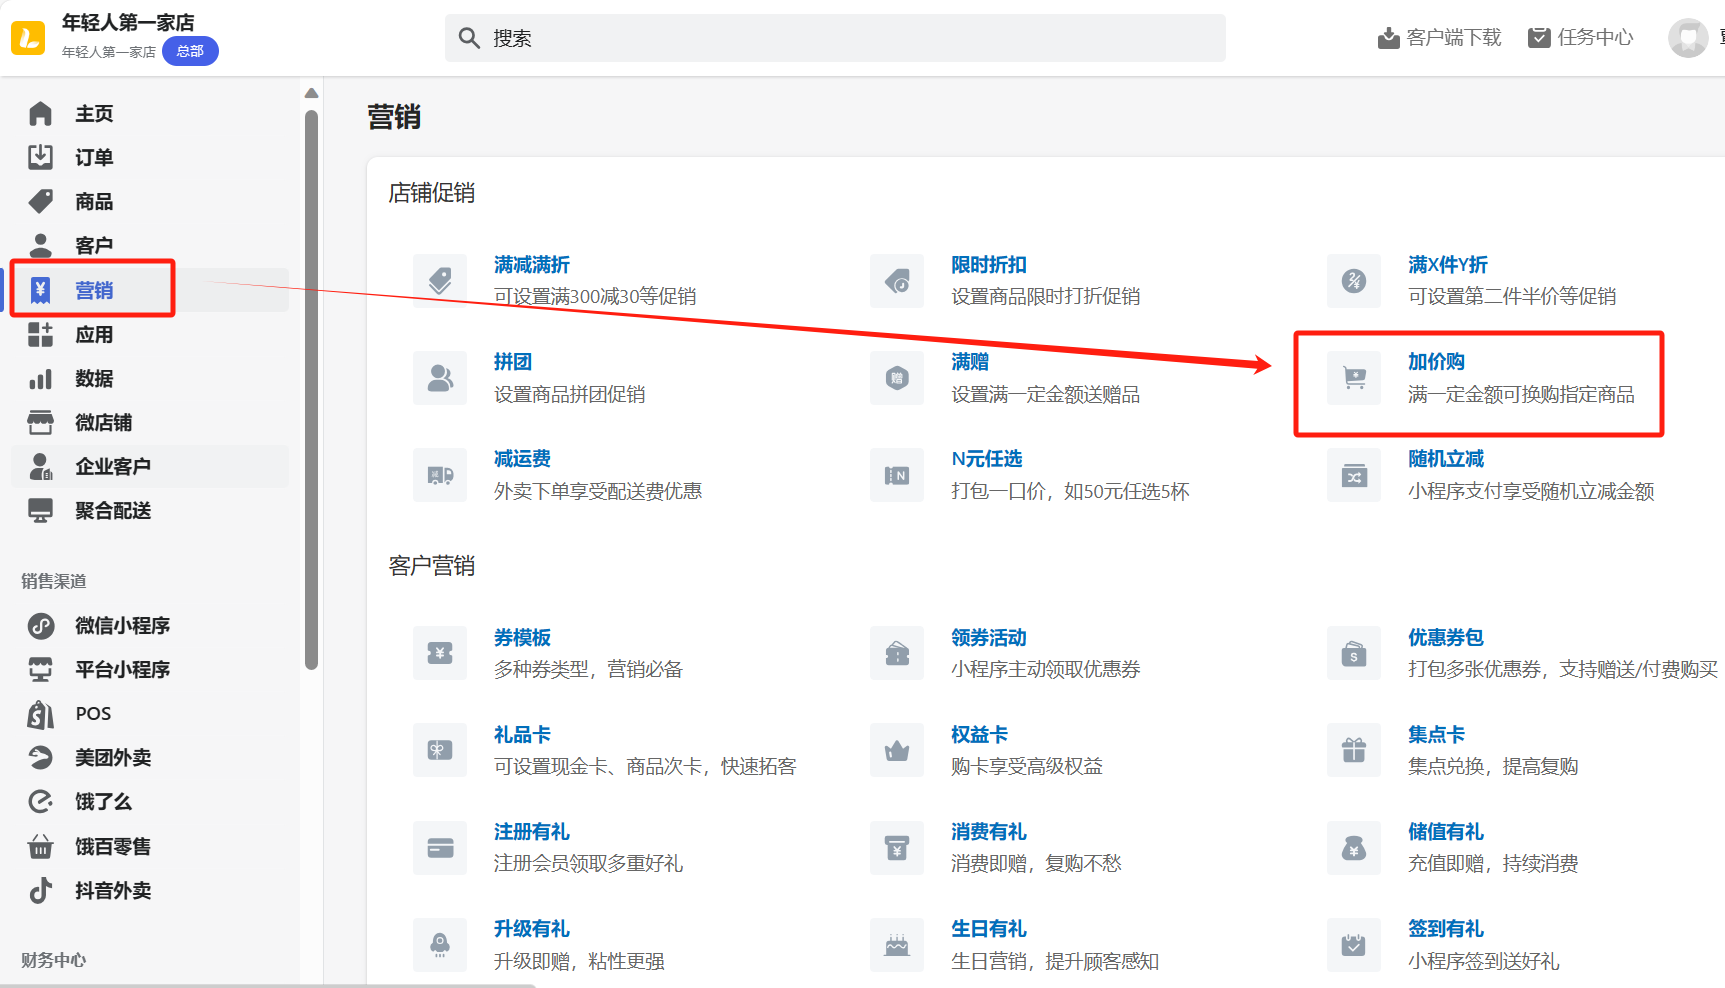Click the 减运费 delivery icon
Screen dimensions: 1725x988
[x=440, y=475]
